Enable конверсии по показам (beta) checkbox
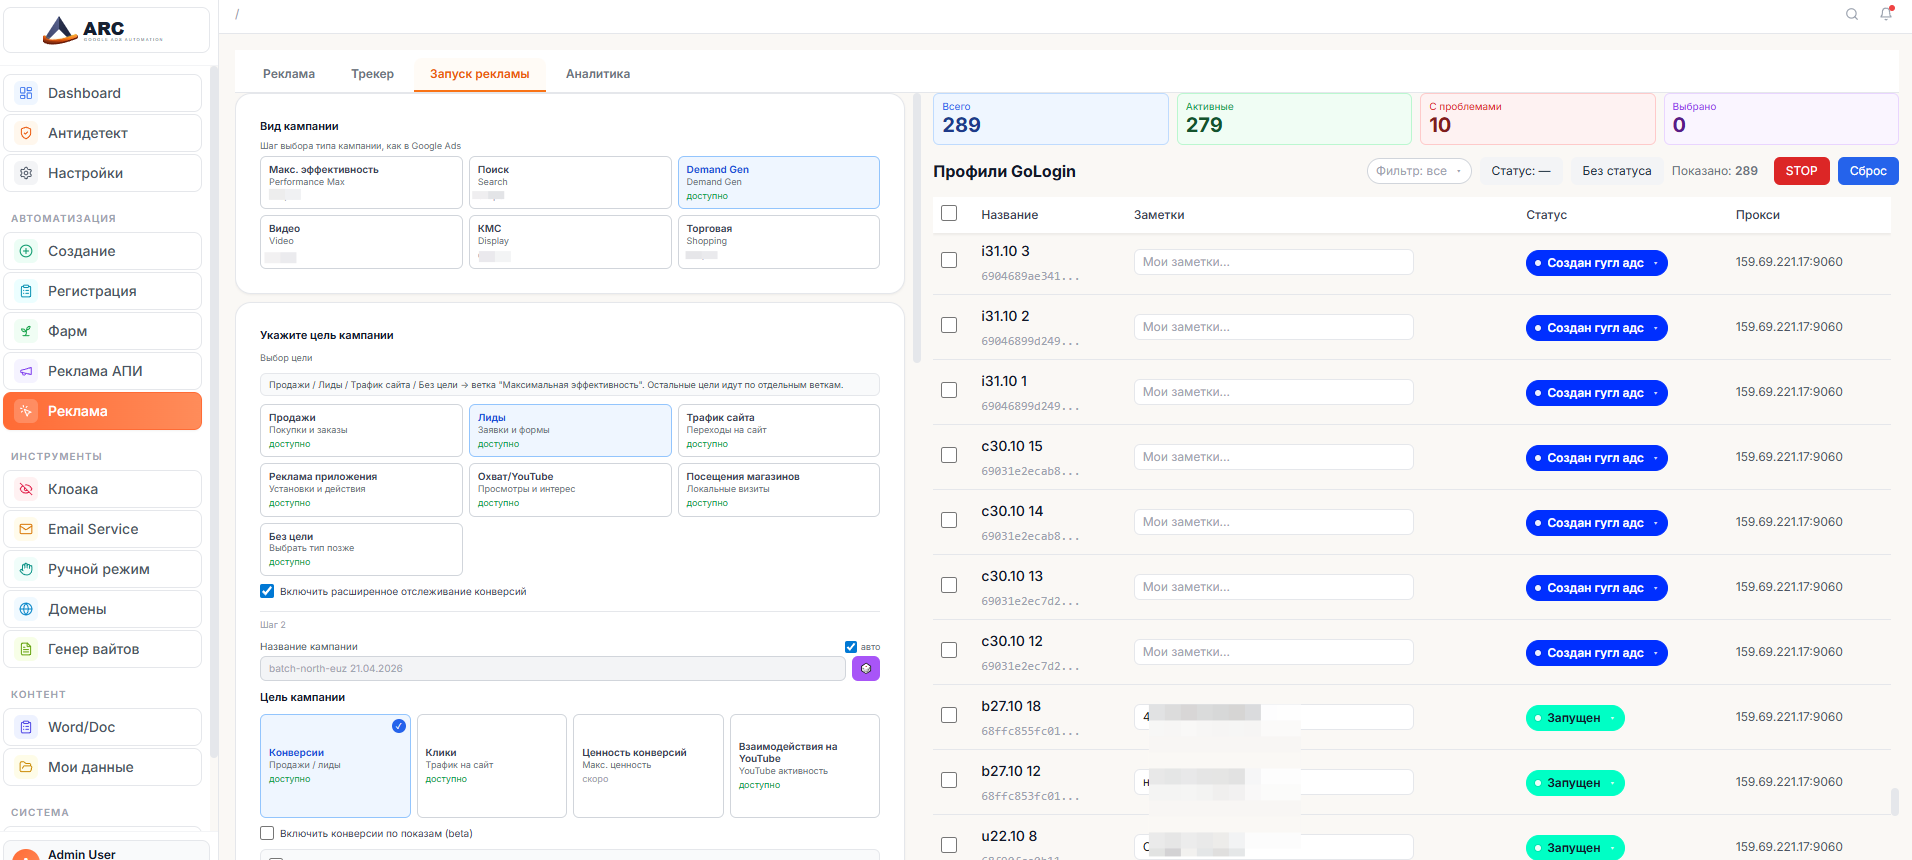Screen dimensions: 1912x860 point(267,833)
